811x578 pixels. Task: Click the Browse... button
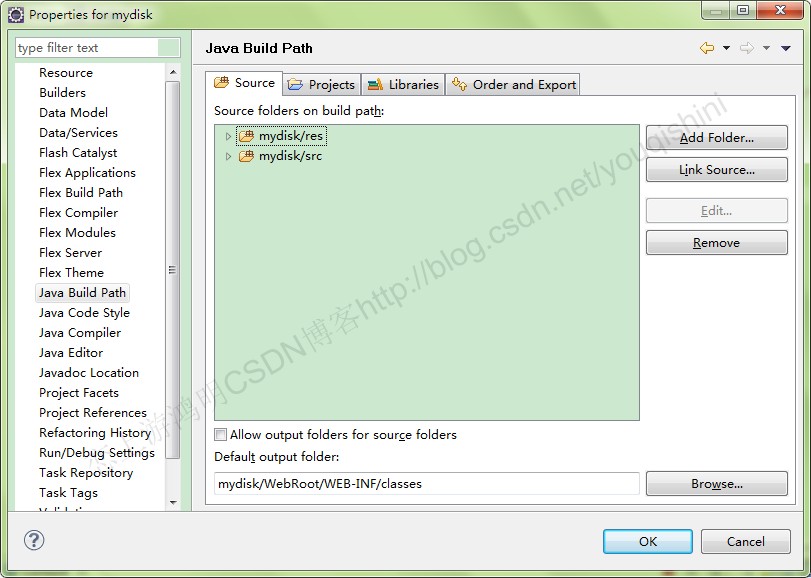point(716,483)
